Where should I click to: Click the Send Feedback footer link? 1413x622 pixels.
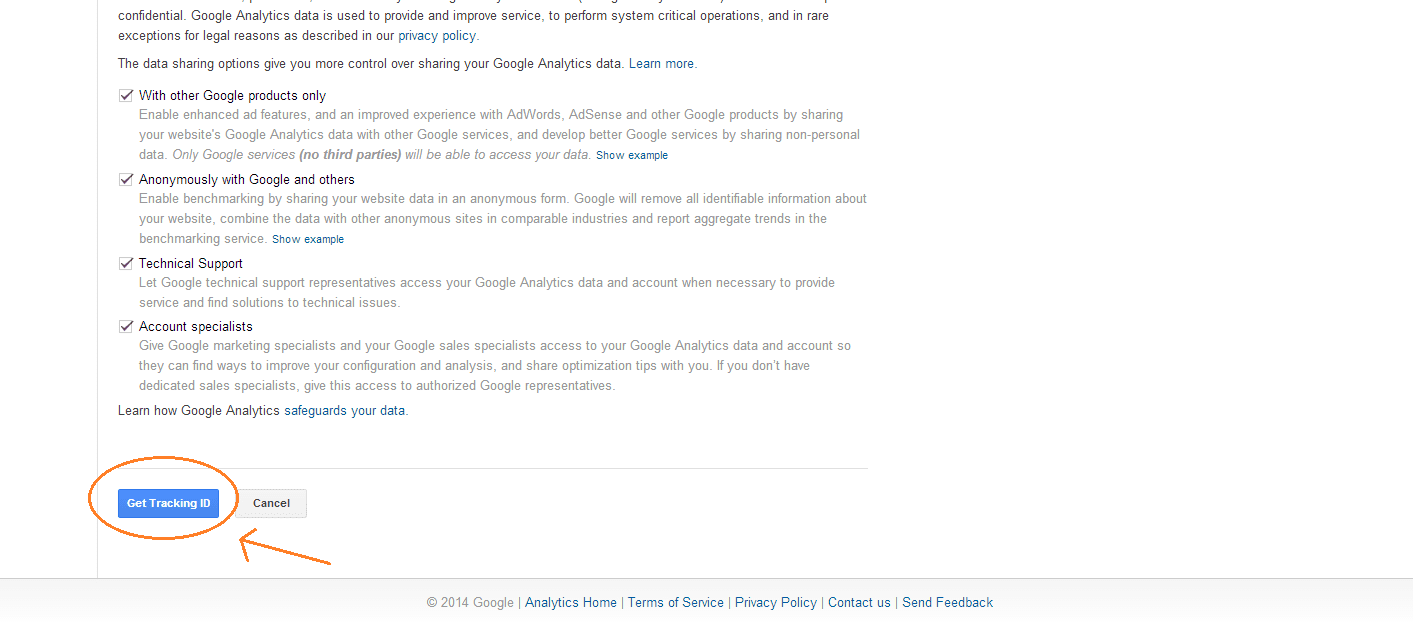[x=947, y=603]
